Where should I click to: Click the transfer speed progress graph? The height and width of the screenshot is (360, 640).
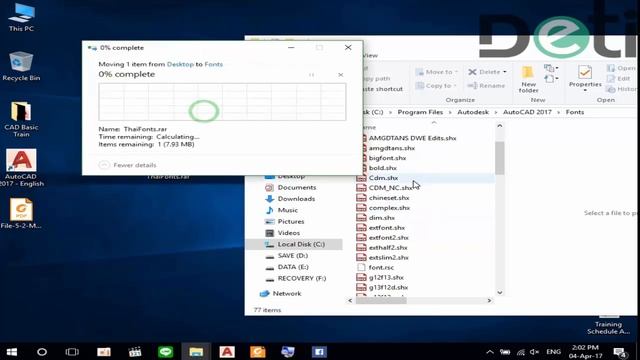(222, 102)
